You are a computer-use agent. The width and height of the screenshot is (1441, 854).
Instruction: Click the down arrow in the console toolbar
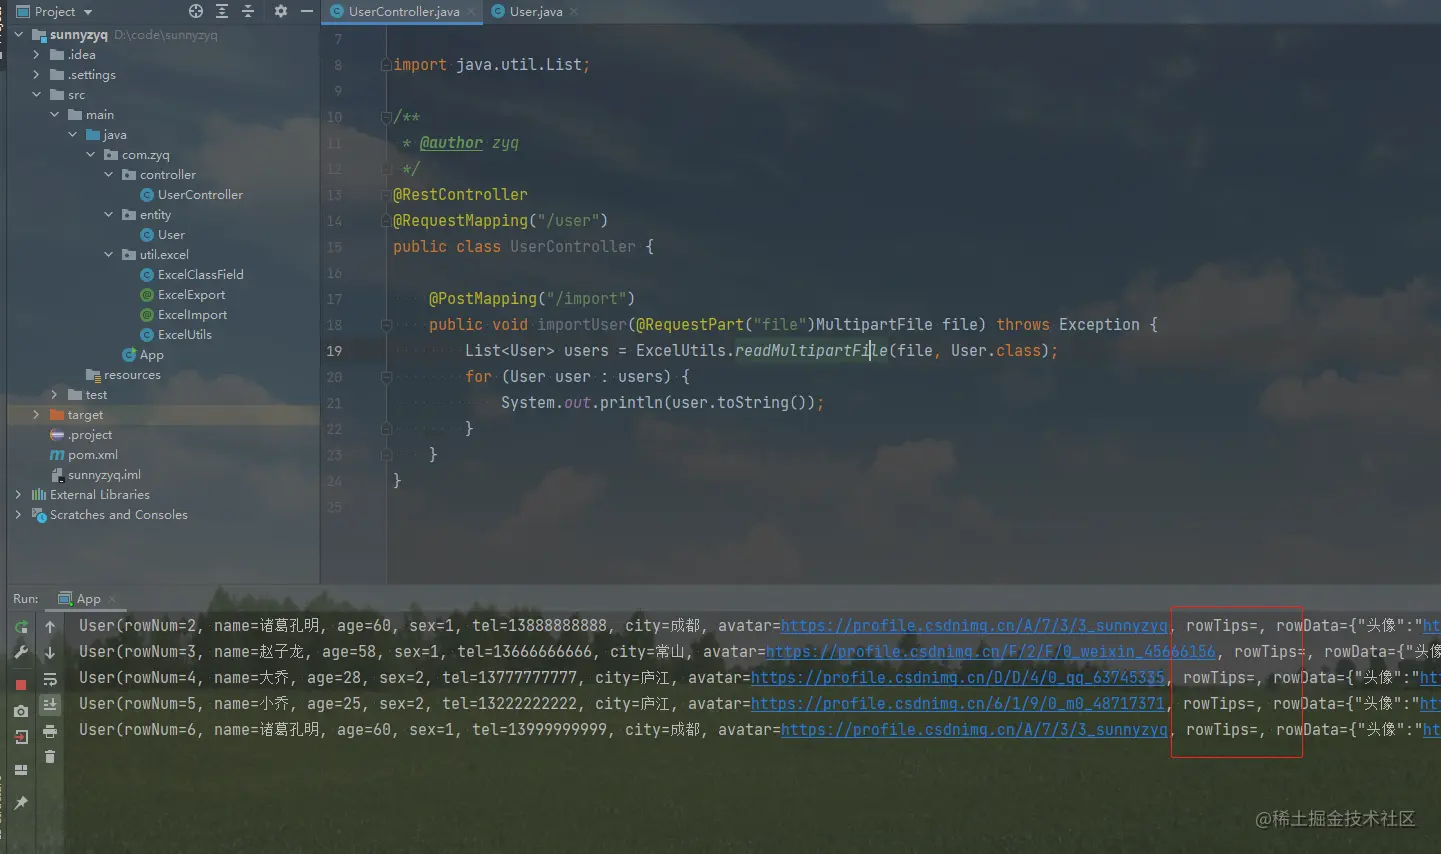tap(50, 653)
